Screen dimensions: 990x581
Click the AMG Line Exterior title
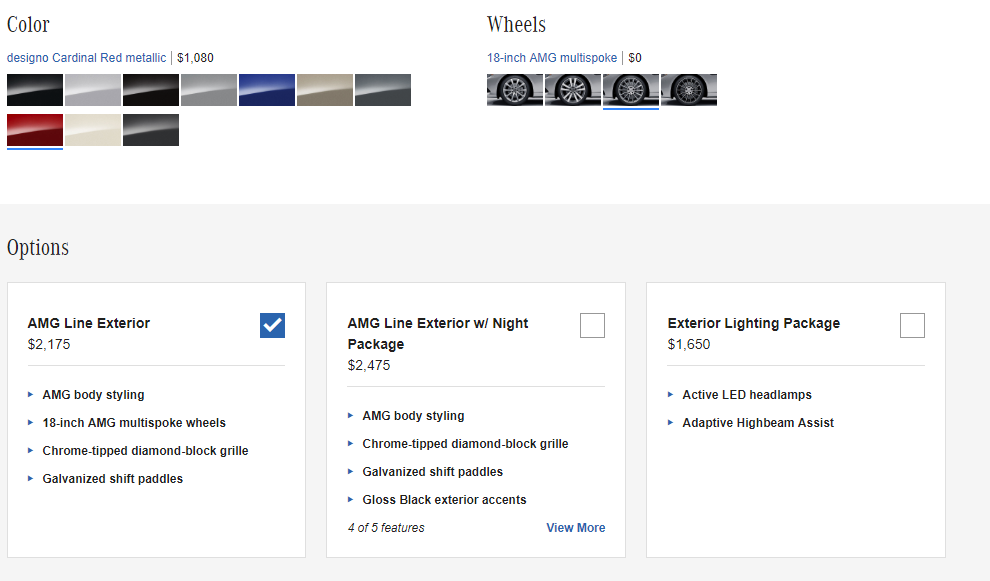click(89, 323)
